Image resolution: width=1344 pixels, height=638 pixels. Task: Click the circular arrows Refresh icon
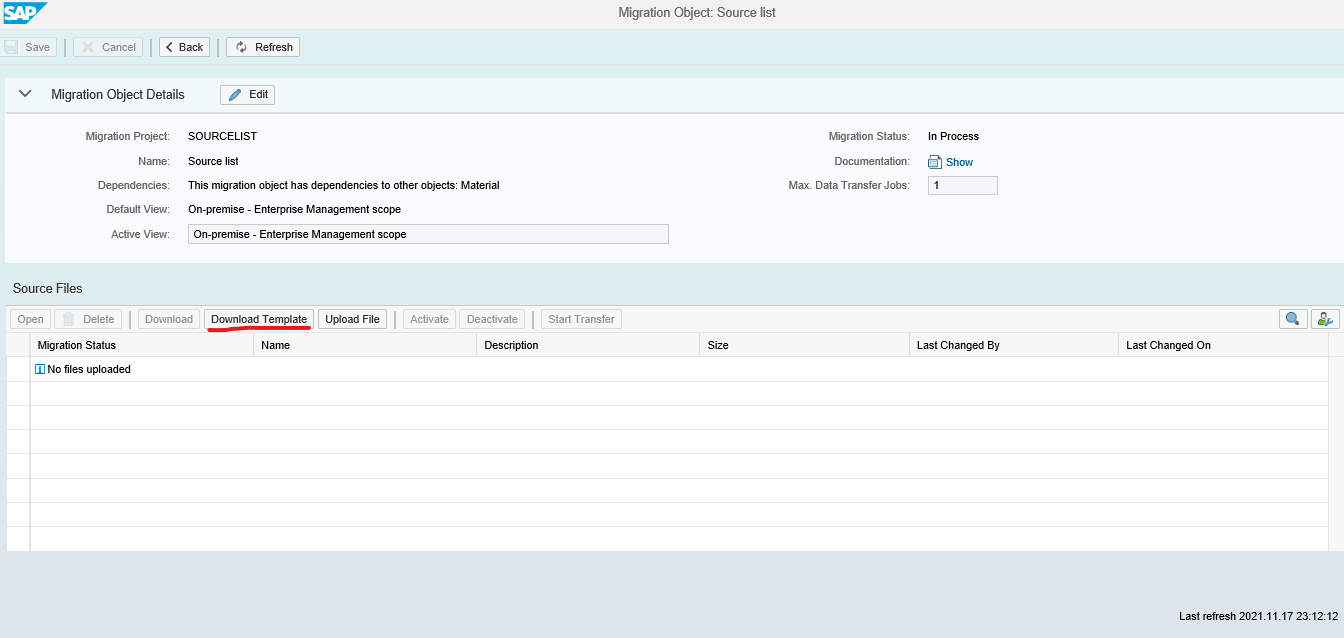point(240,46)
